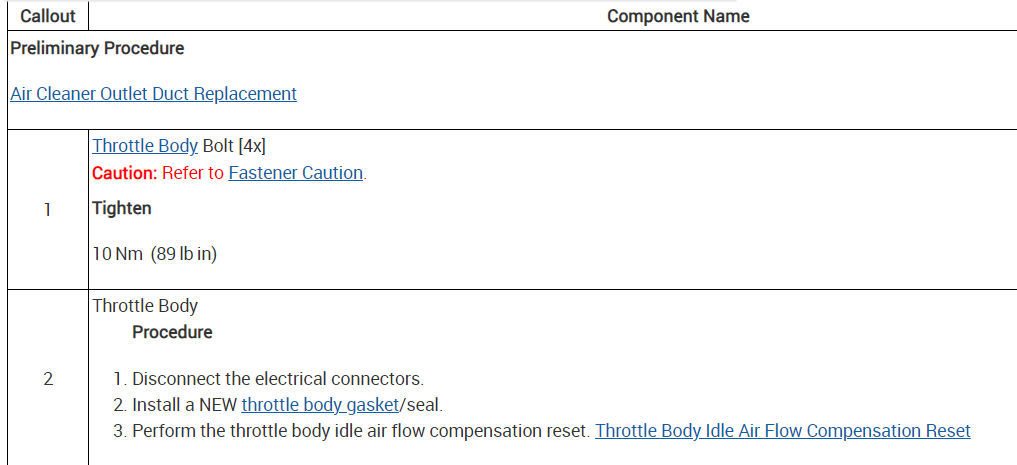Click the Install a NEW step text

[x=186, y=405]
